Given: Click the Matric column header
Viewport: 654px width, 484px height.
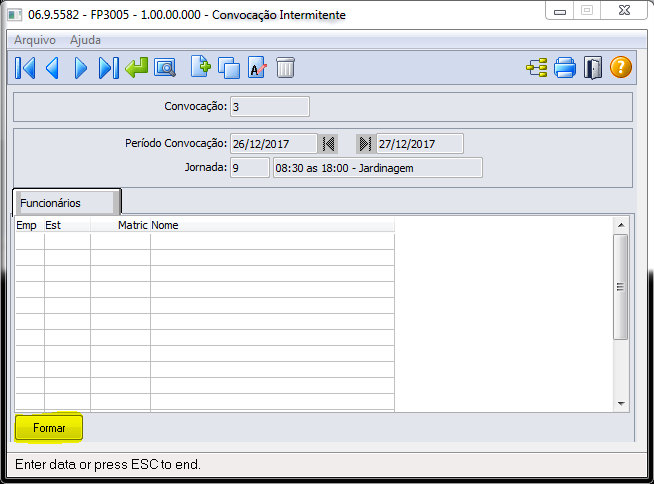Looking at the screenshot, I should click(120, 225).
